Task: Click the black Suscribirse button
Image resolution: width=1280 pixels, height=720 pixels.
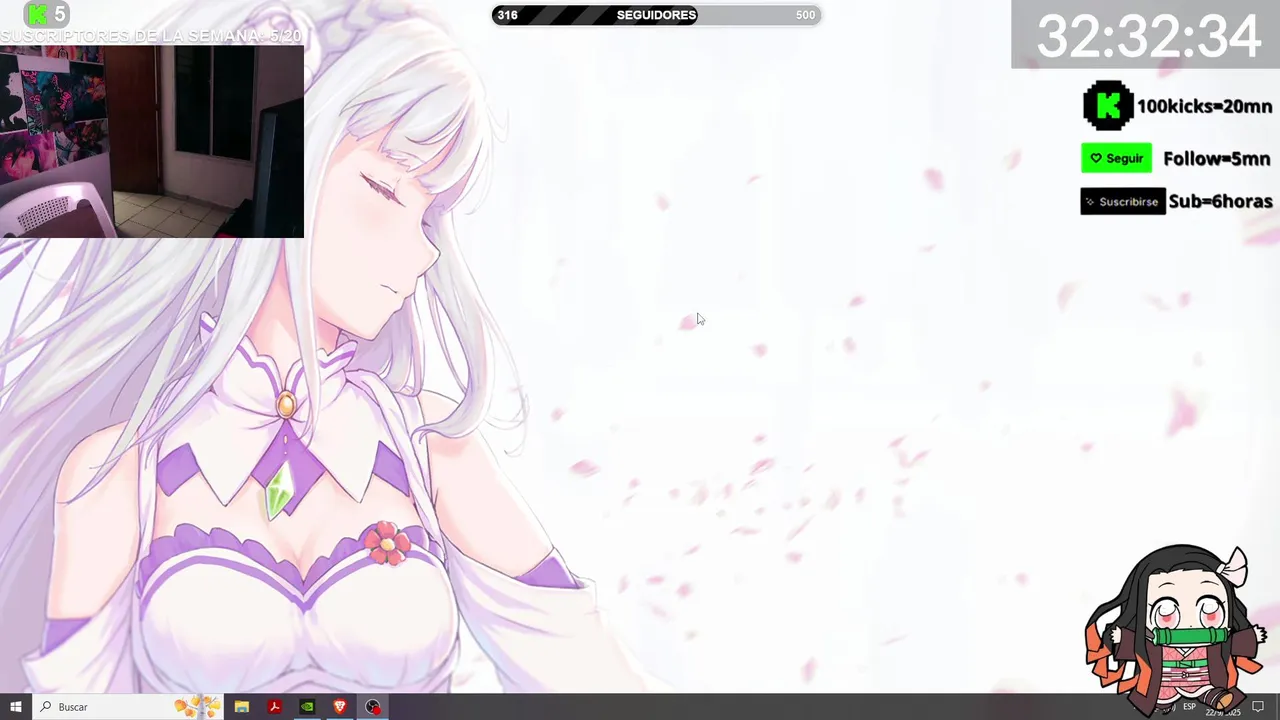Action: (x=1123, y=201)
